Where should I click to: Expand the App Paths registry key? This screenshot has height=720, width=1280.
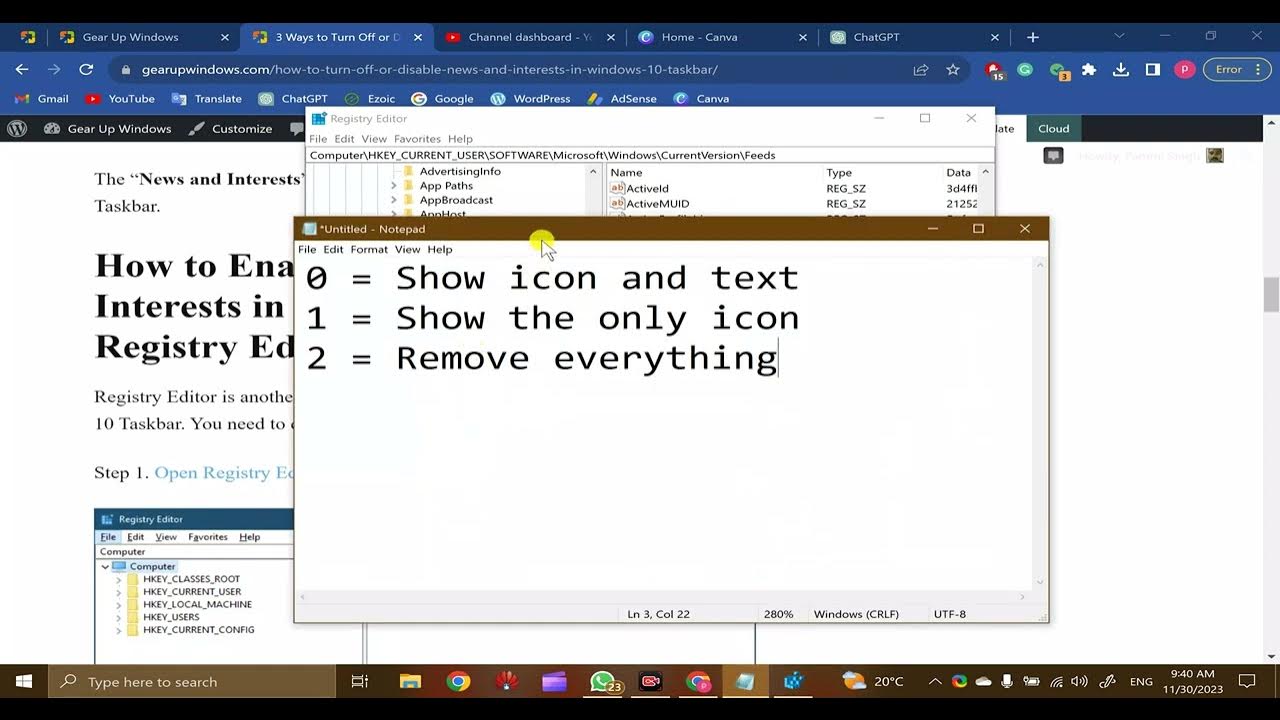pyautogui.click(x=393, y=186)
